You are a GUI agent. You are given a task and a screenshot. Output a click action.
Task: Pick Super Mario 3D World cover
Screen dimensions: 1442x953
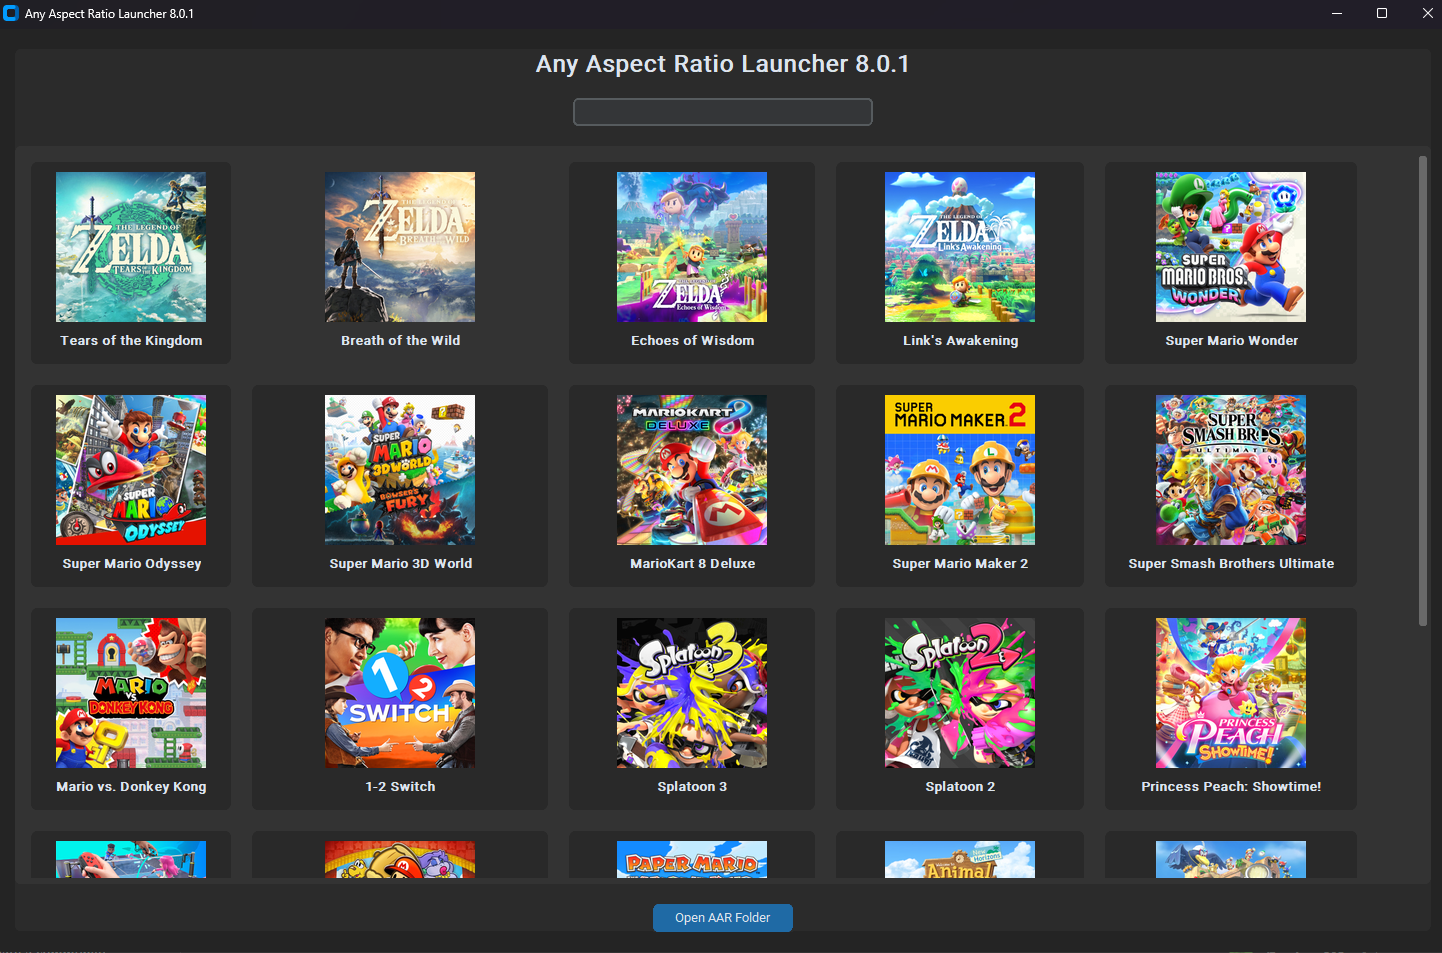(400, 470)
